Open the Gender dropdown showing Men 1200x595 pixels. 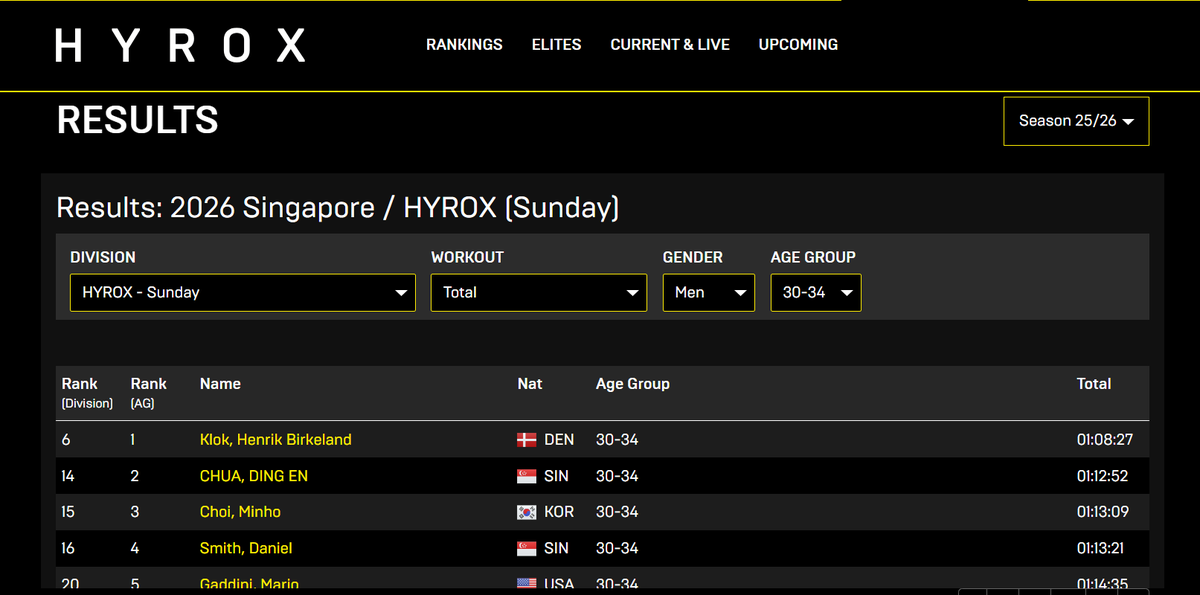[709, 293]
